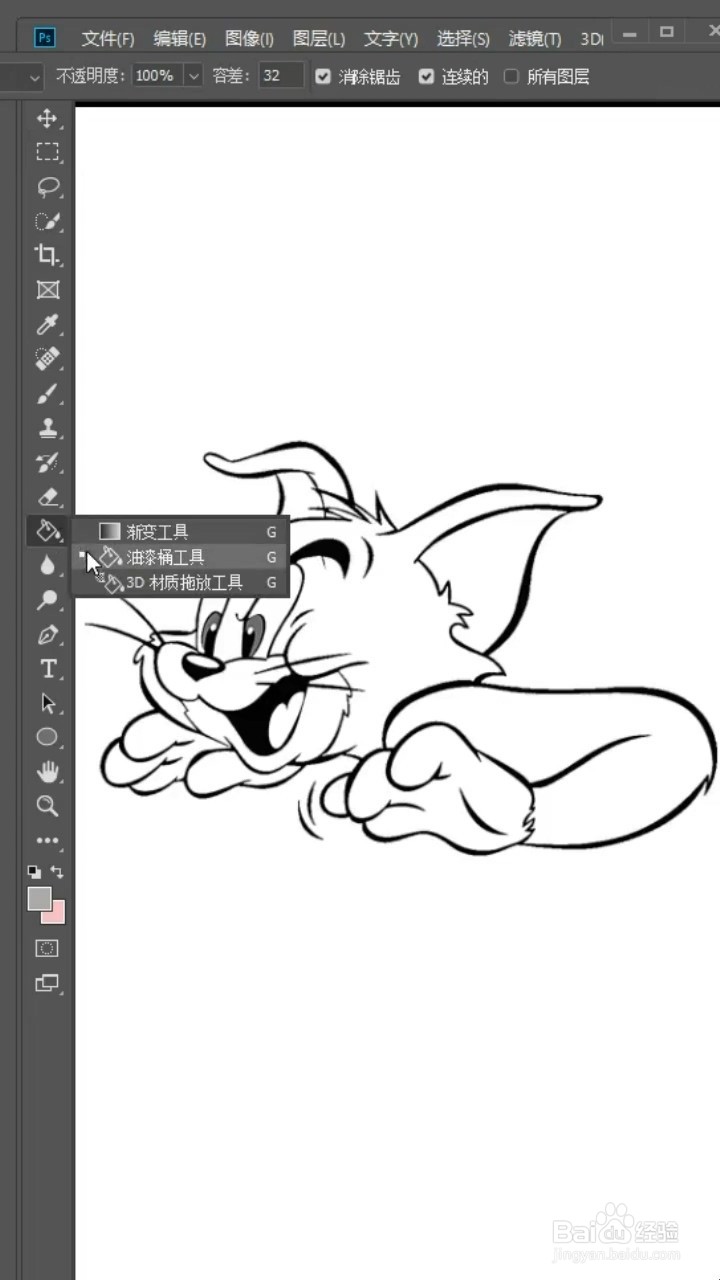Image resolution: width=720 pixels, height=1280 pixels.
Task: Select the Zoom tool
Action: pyautogui.click(x=47, y=806)
